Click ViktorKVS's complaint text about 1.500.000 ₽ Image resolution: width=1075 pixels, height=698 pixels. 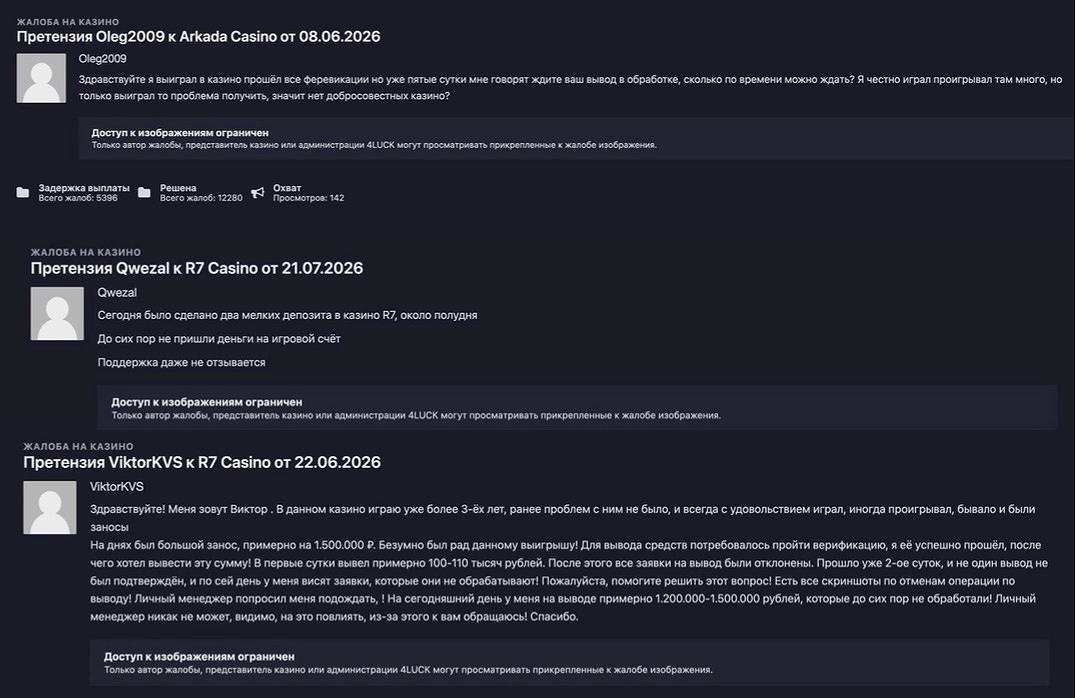569,581
